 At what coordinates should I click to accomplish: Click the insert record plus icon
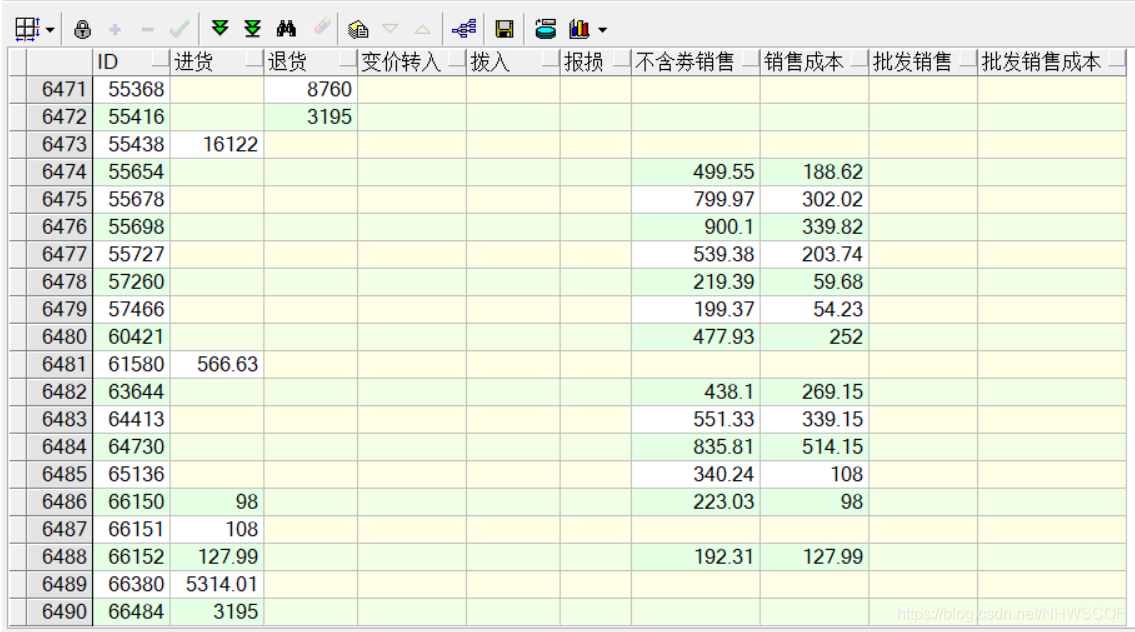click(114, 30)
